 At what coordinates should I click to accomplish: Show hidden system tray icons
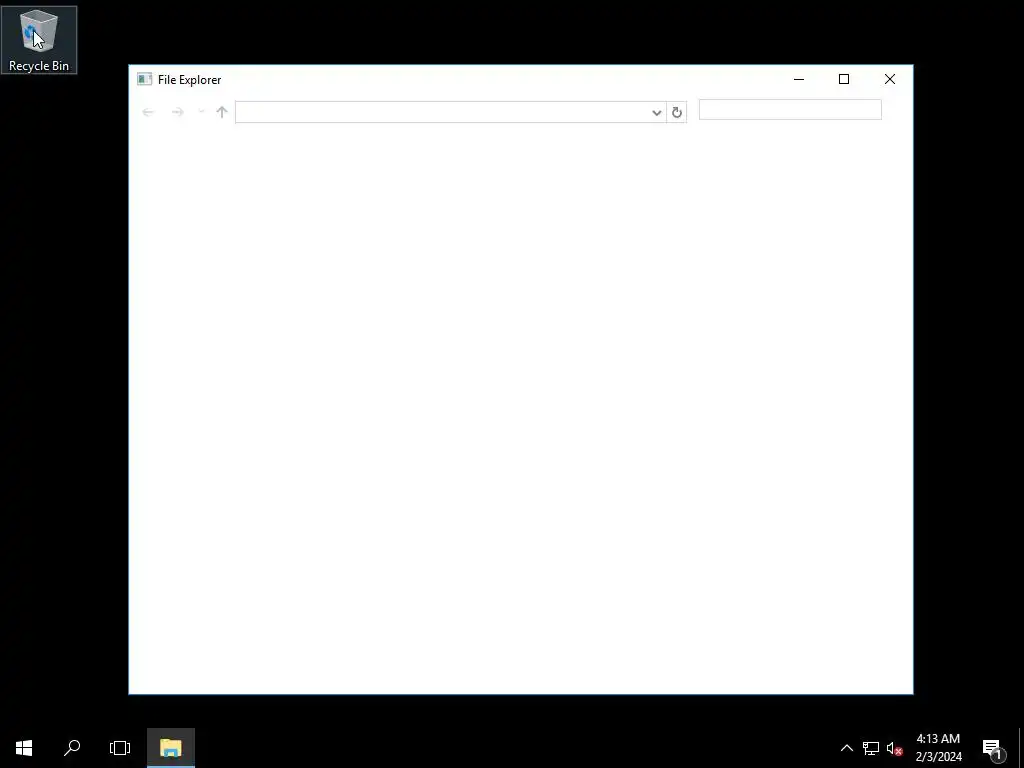click(846, 748)
